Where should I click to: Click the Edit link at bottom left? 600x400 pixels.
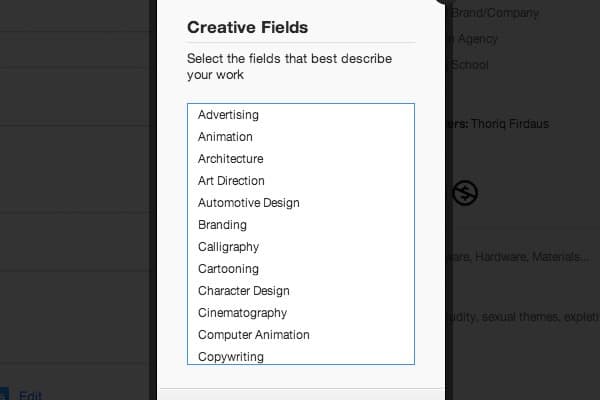[x=30, y=395]
